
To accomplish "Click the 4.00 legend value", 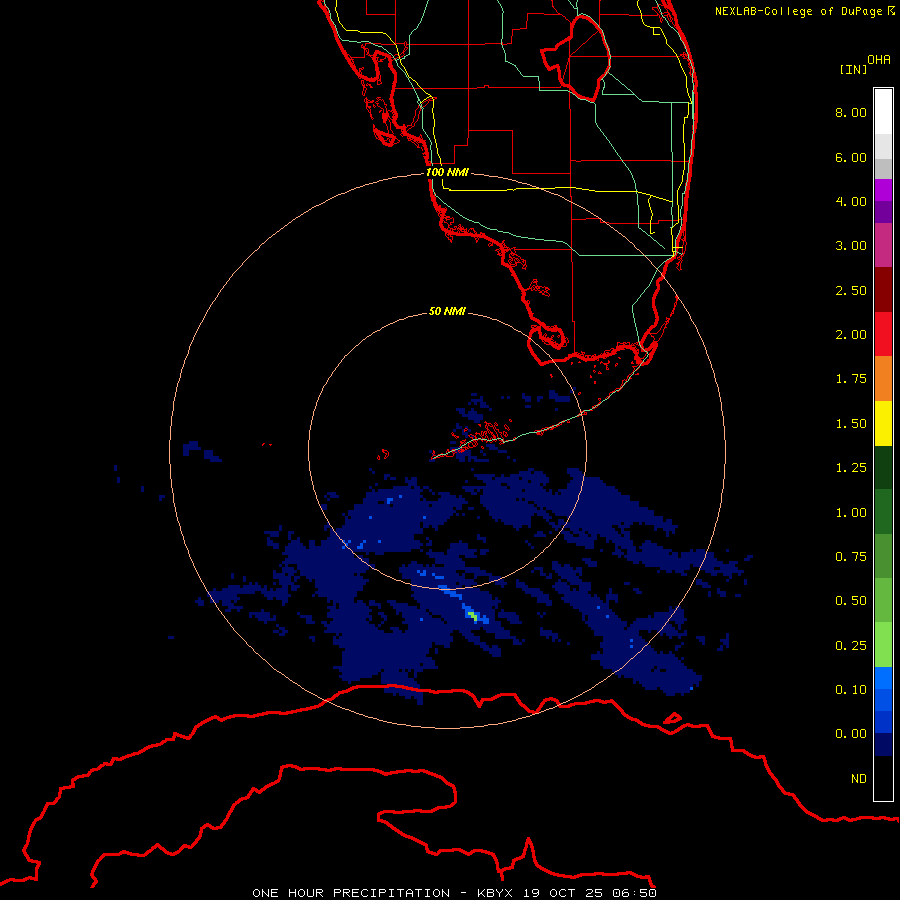I will click(851, 201).
